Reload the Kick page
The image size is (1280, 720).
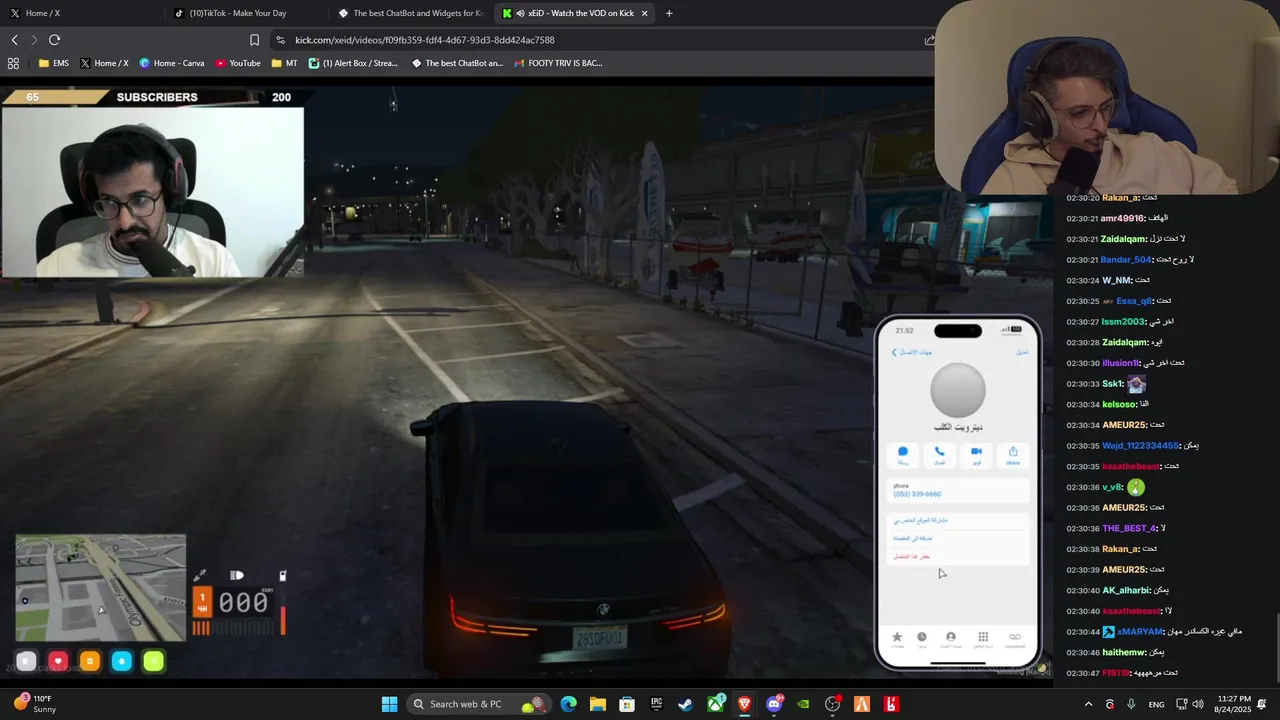click(54, 40)
